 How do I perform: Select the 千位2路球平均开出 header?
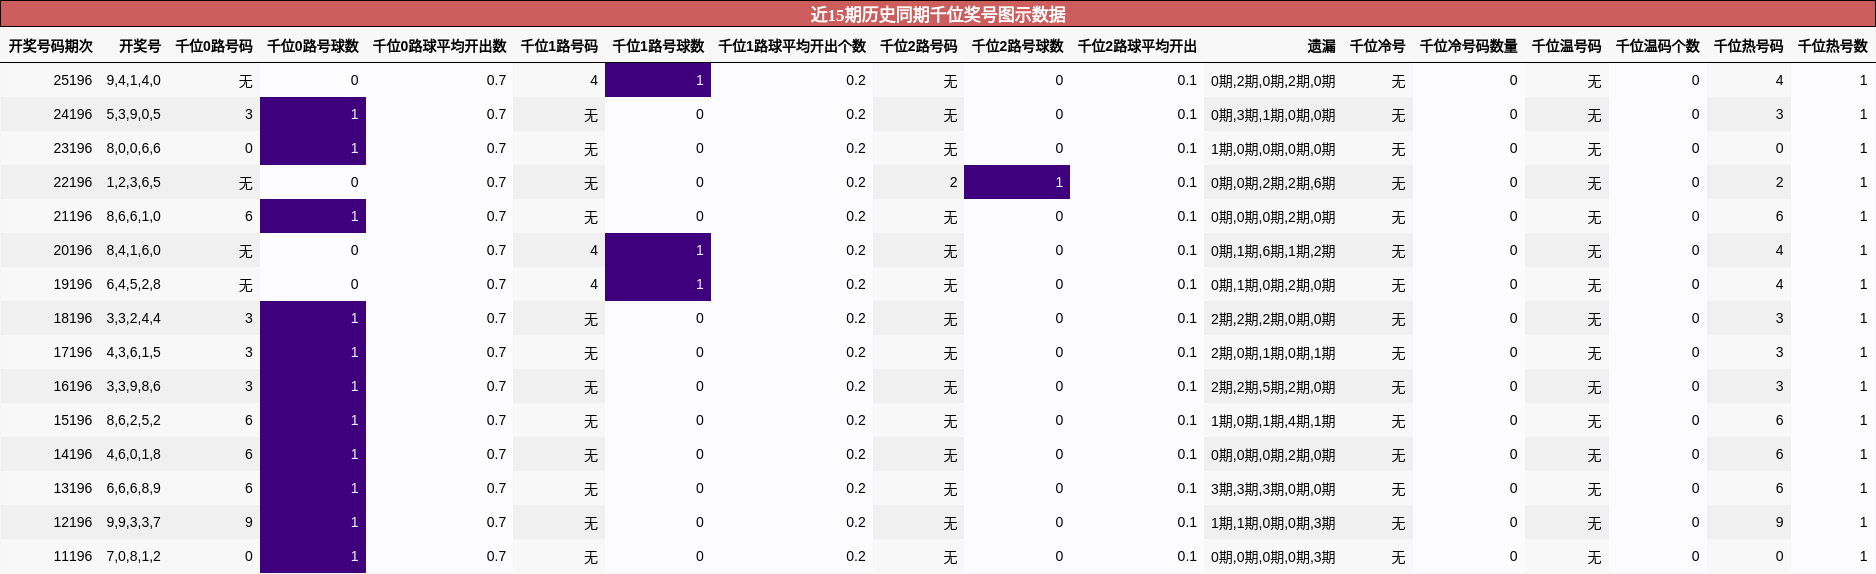1137,46
